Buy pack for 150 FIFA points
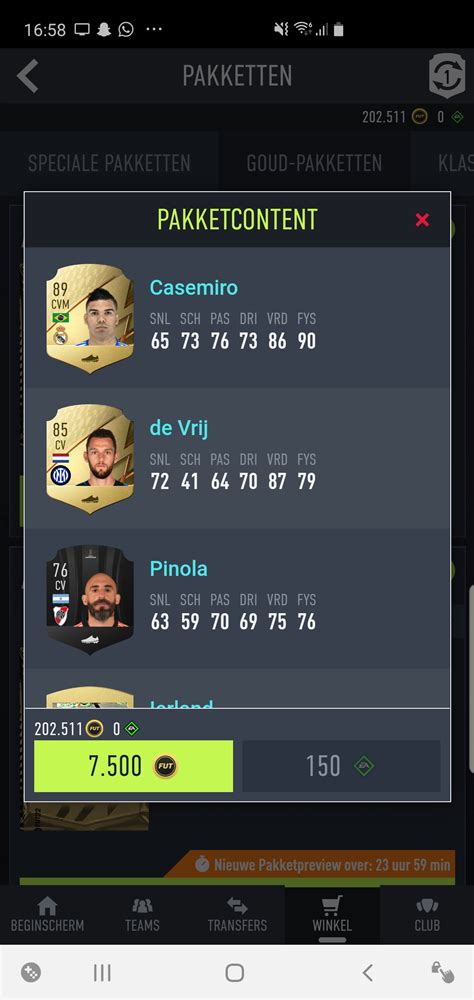 341,766
